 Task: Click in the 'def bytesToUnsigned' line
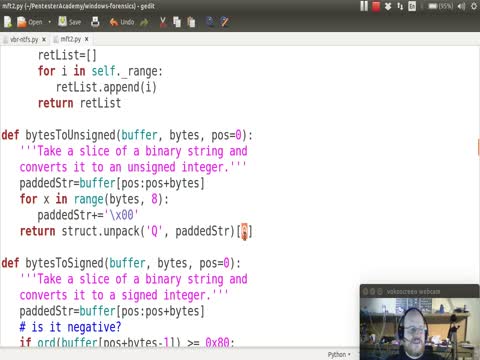tap(127, 135)
